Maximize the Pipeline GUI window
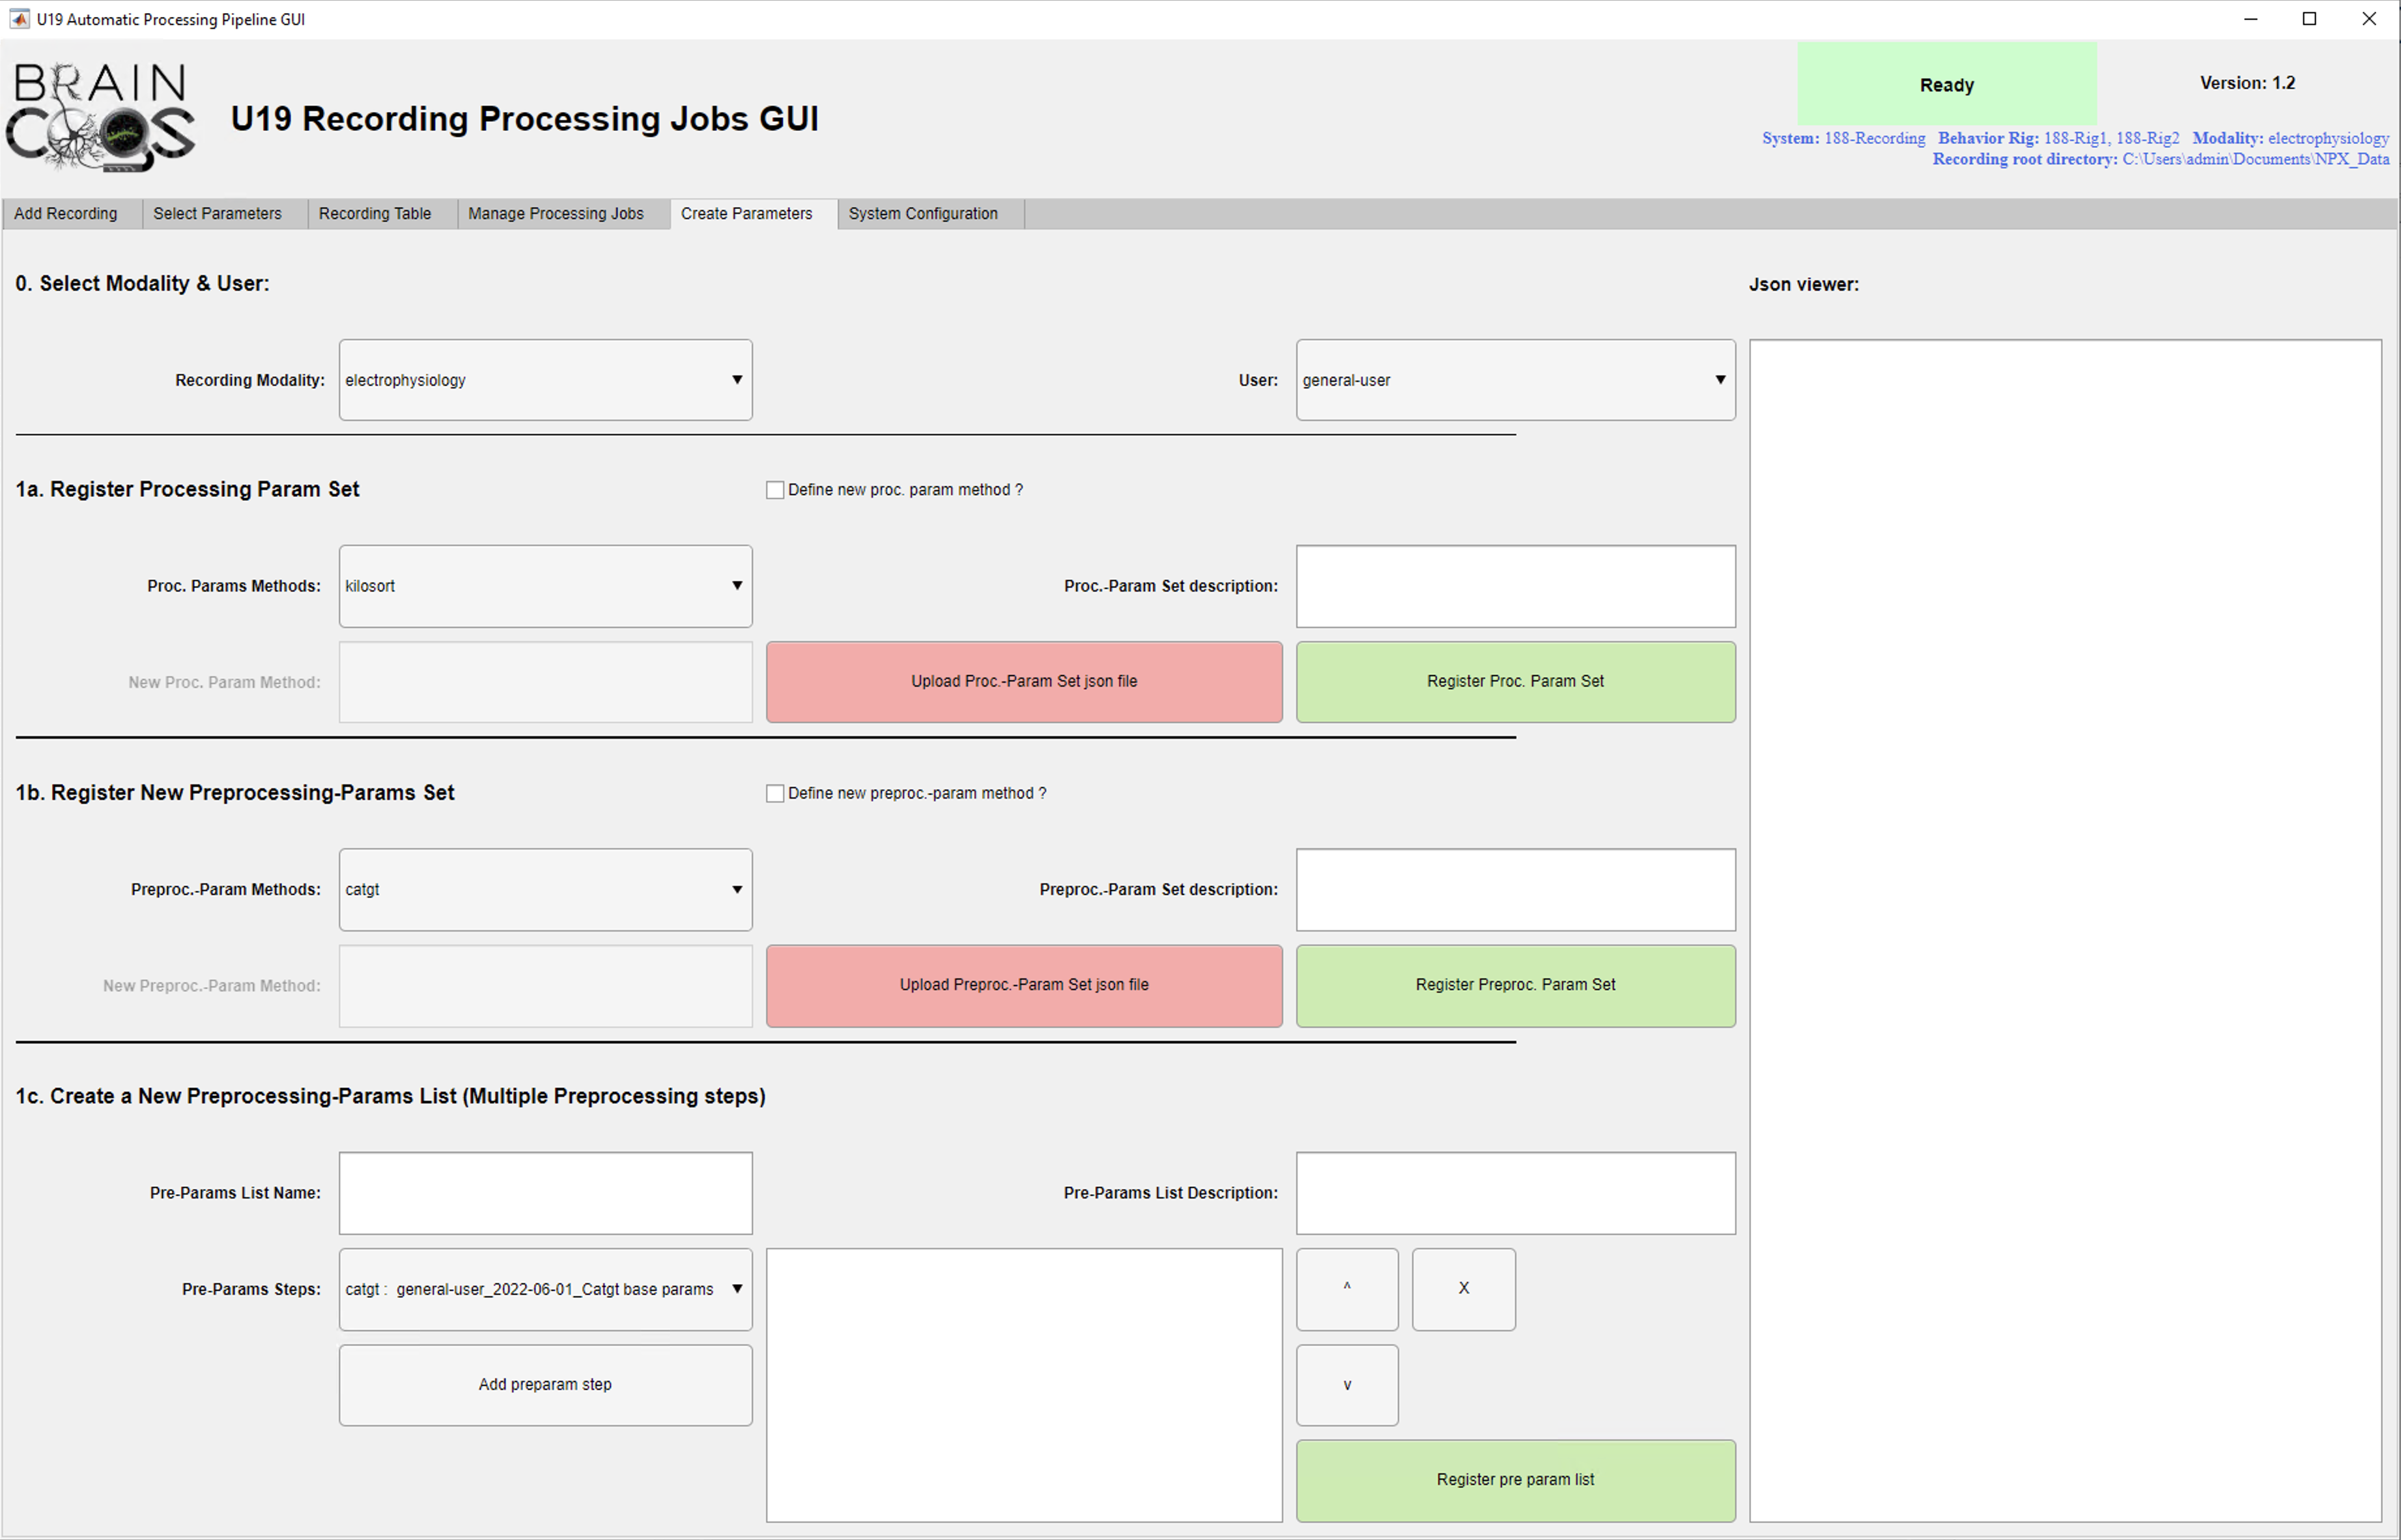 click(2310, 19)
